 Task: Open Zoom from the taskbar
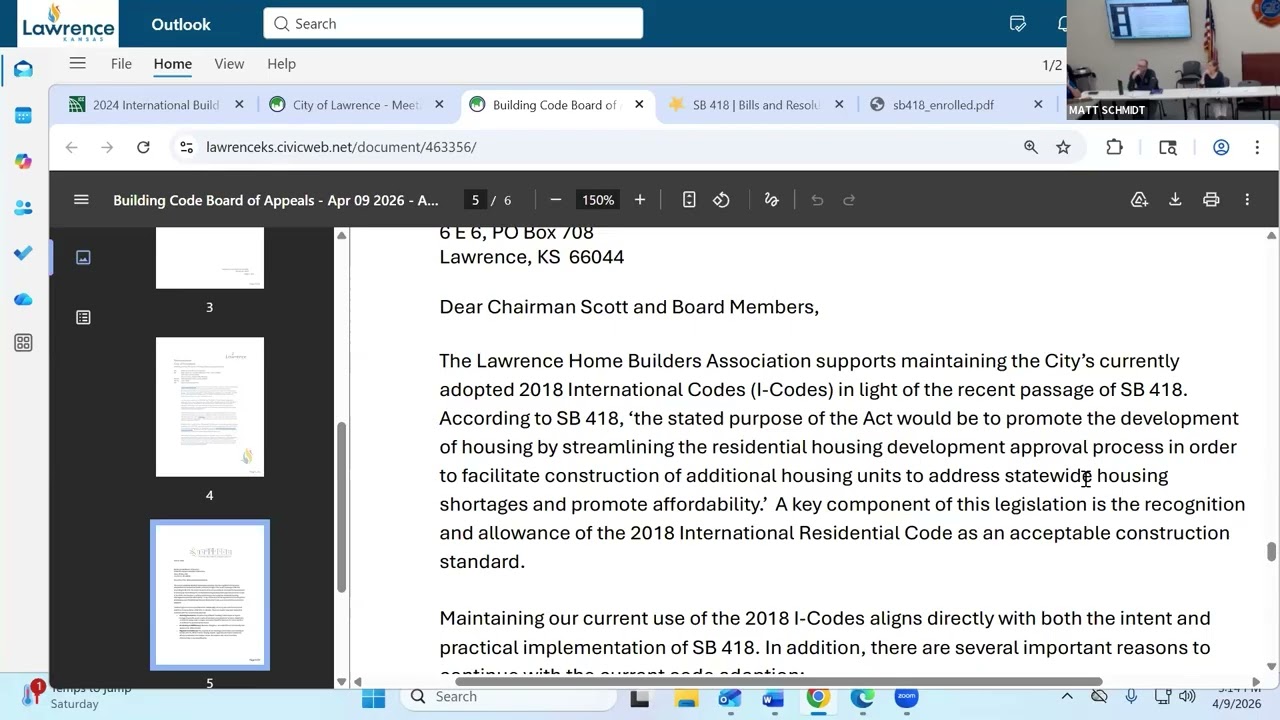click(906, 697)
